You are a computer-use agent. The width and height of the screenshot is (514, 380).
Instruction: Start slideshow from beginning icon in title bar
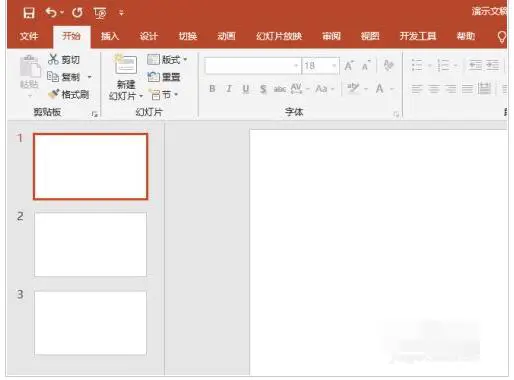[x=100, y=13]
